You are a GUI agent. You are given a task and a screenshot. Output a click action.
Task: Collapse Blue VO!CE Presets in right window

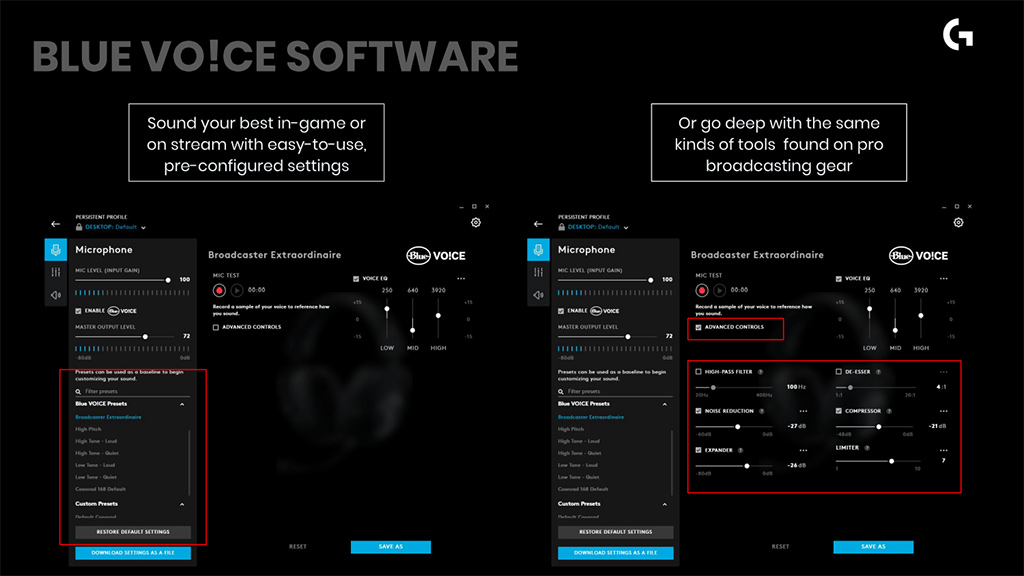click(665, 404)
